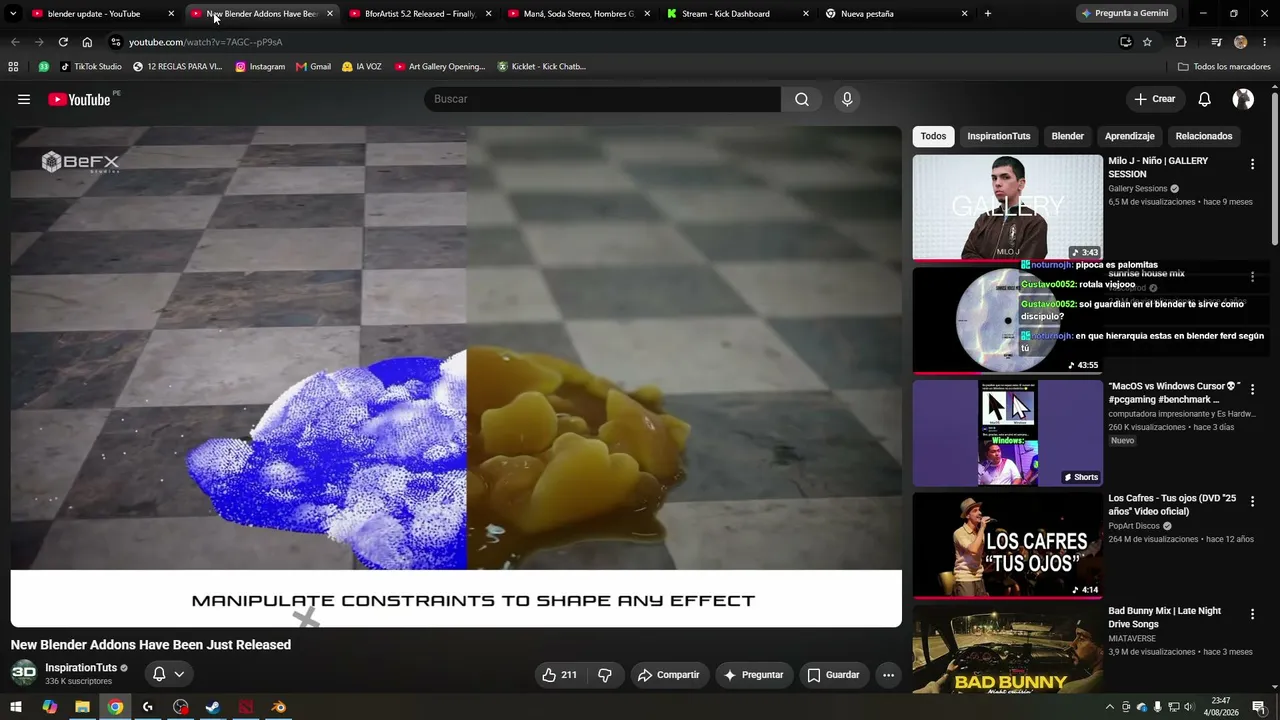Open the Windows notification center
Viewport: 1280px width, 720px height.
point(1259,707)
